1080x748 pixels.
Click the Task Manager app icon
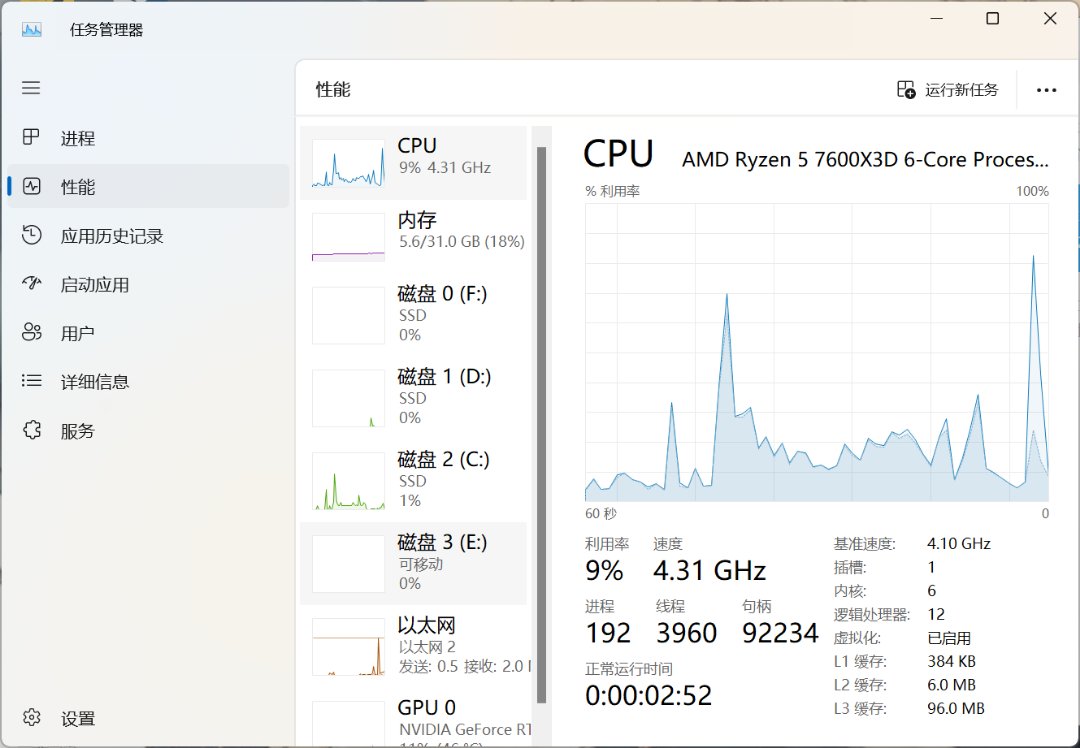click(32, 30)
